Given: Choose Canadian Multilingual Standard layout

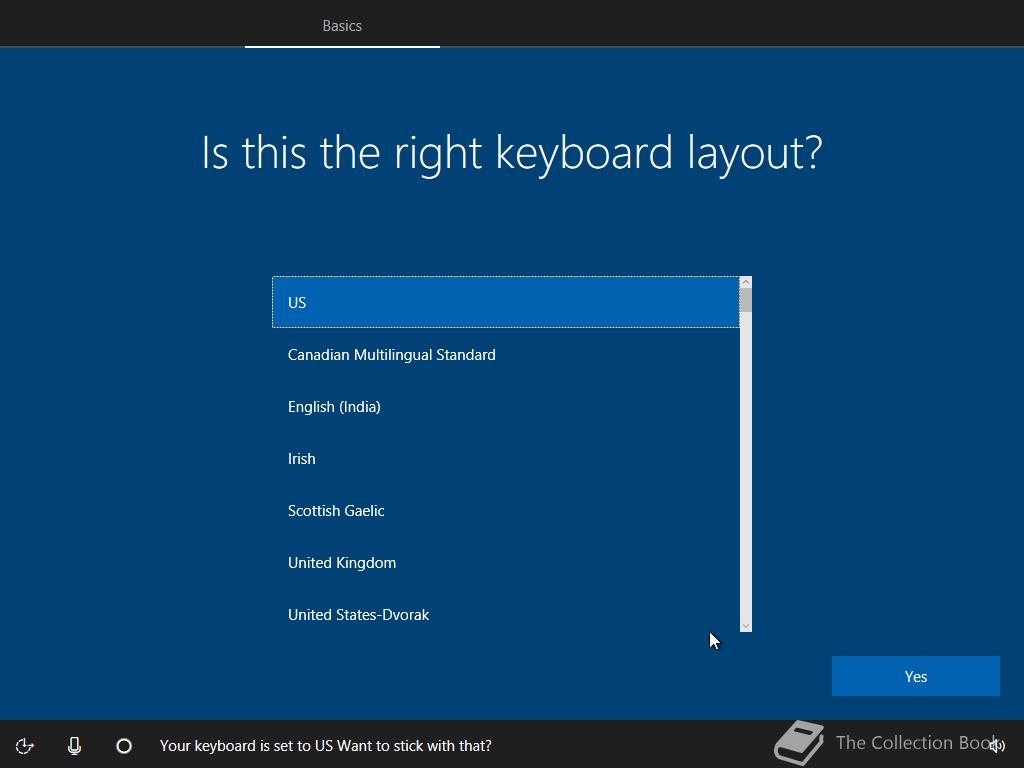Looking at the screenshot, I should (x=506, y=355).
